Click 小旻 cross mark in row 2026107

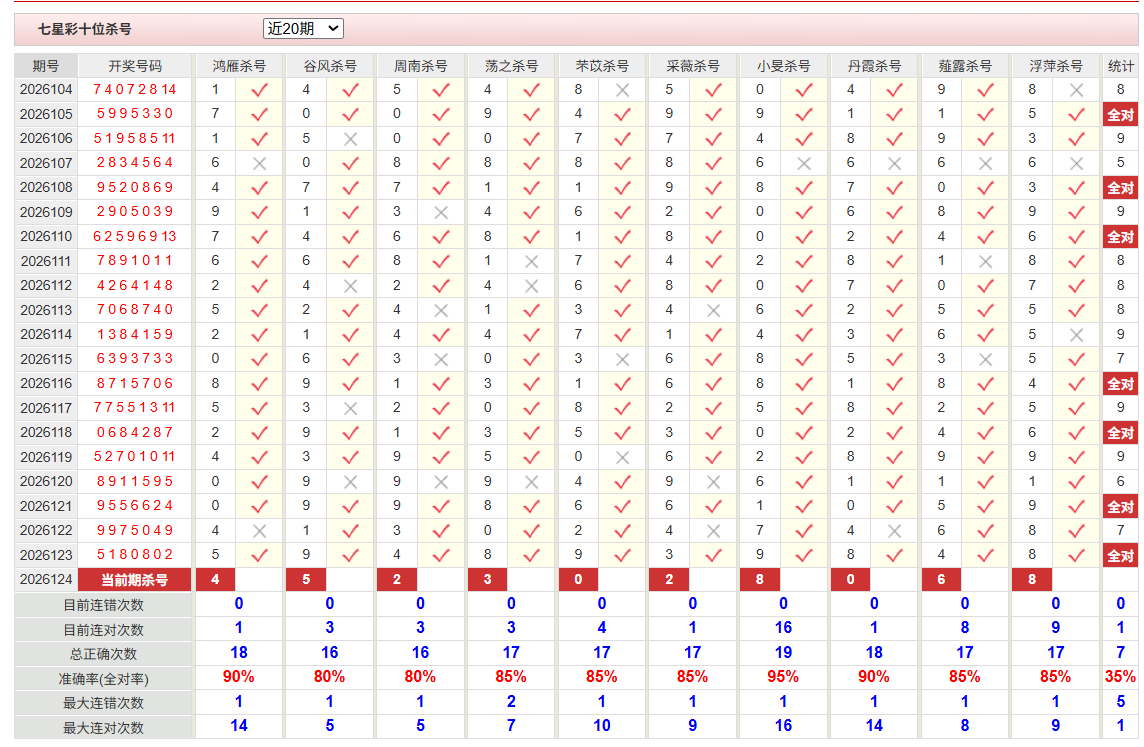[804, 163]
